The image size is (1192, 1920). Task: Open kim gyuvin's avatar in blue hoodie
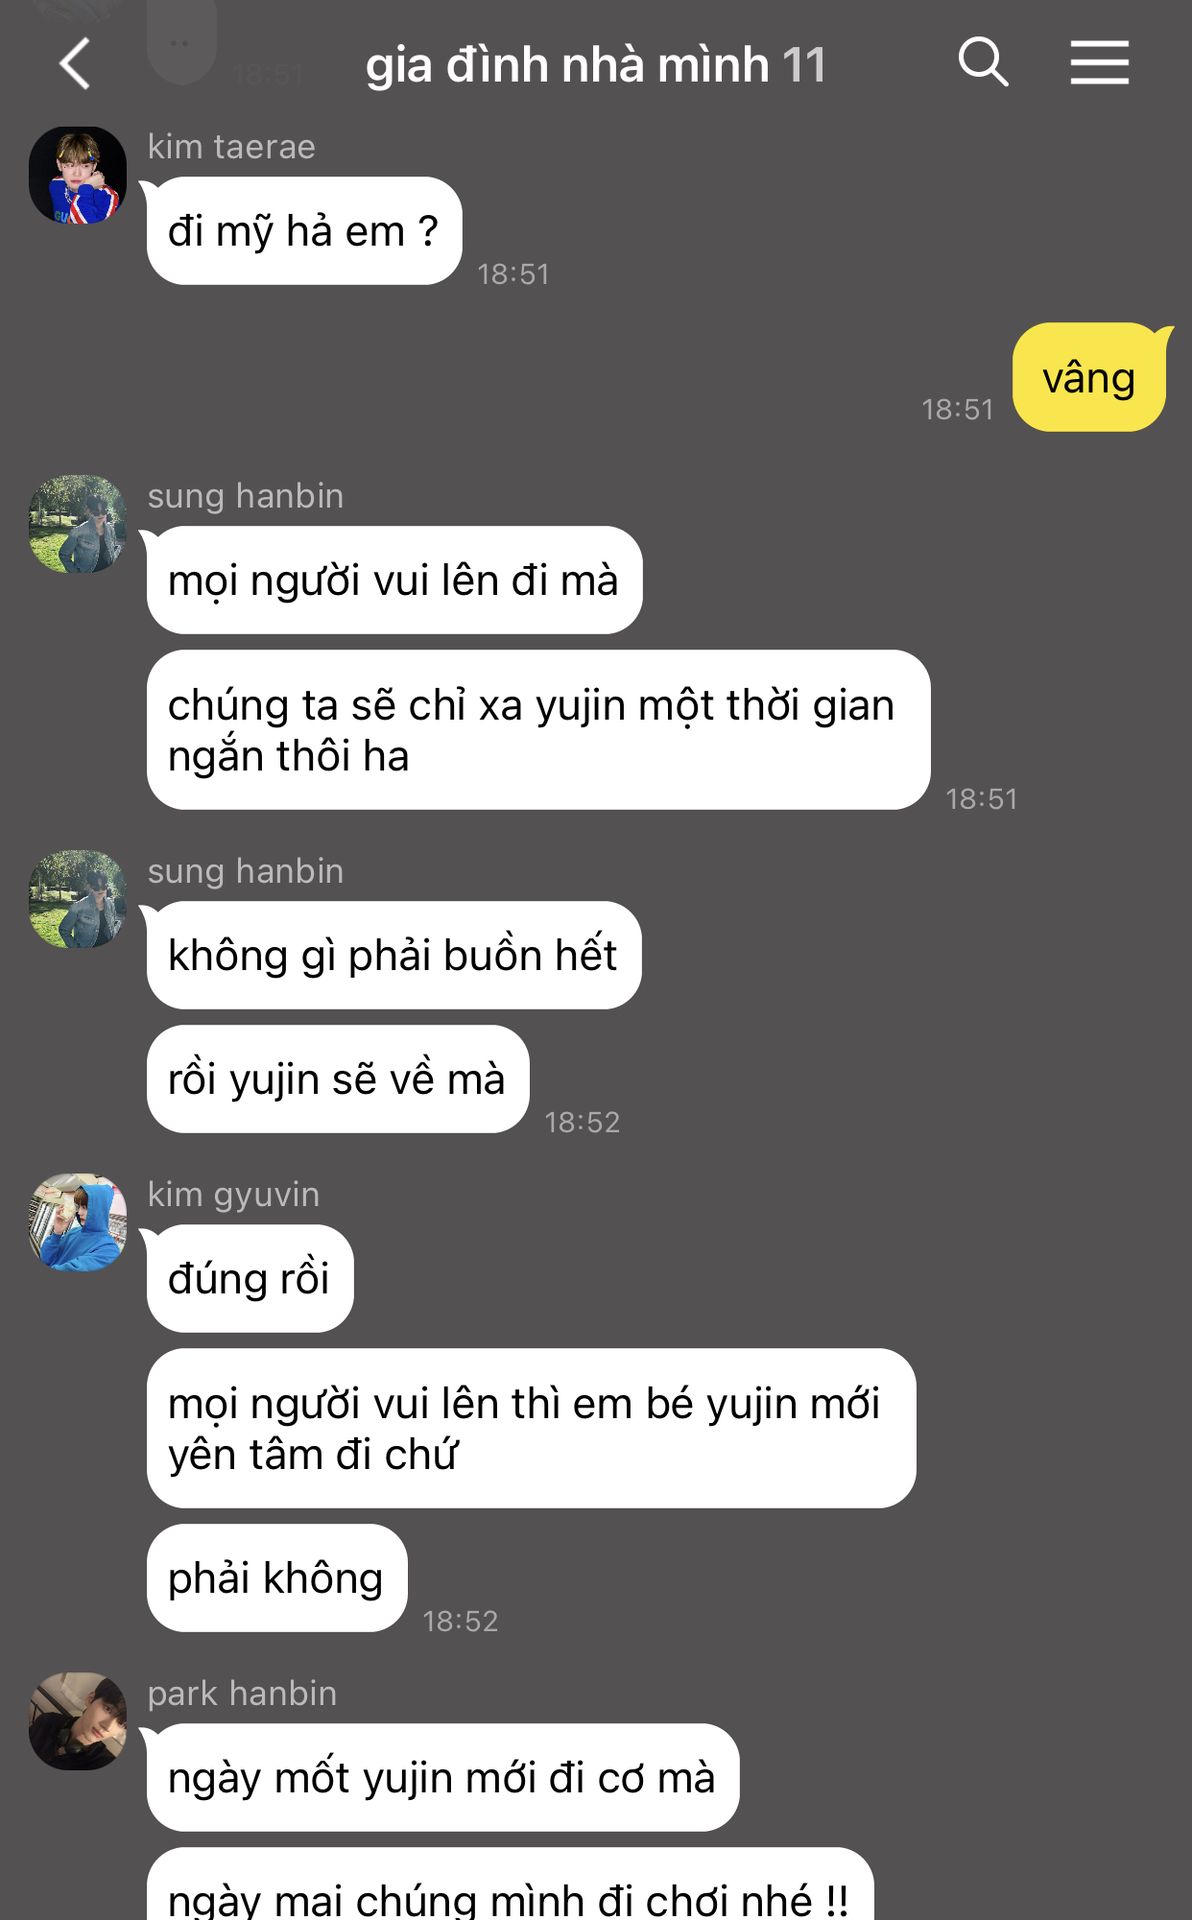pyautogui.click(x=78, y=1222)
